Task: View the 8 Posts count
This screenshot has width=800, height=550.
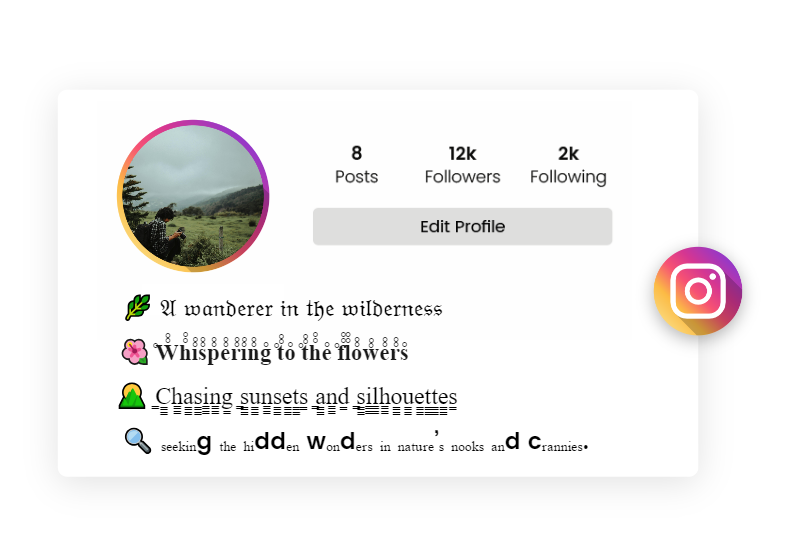Action: [356, 165]
